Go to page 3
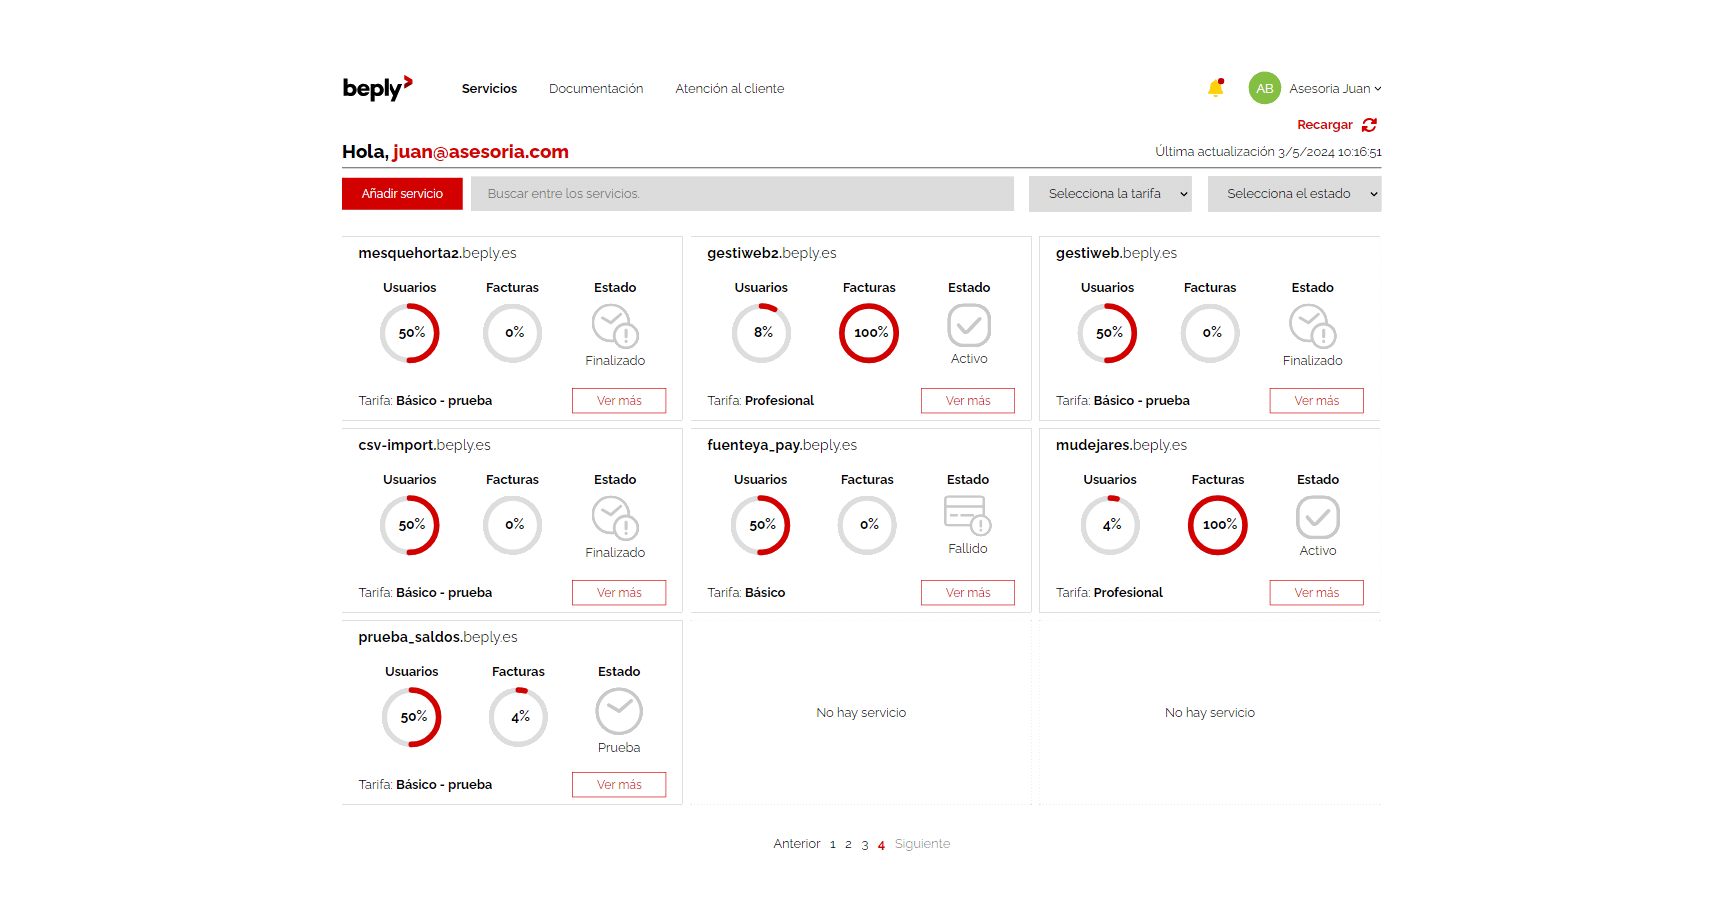 (x=865, y=845)
